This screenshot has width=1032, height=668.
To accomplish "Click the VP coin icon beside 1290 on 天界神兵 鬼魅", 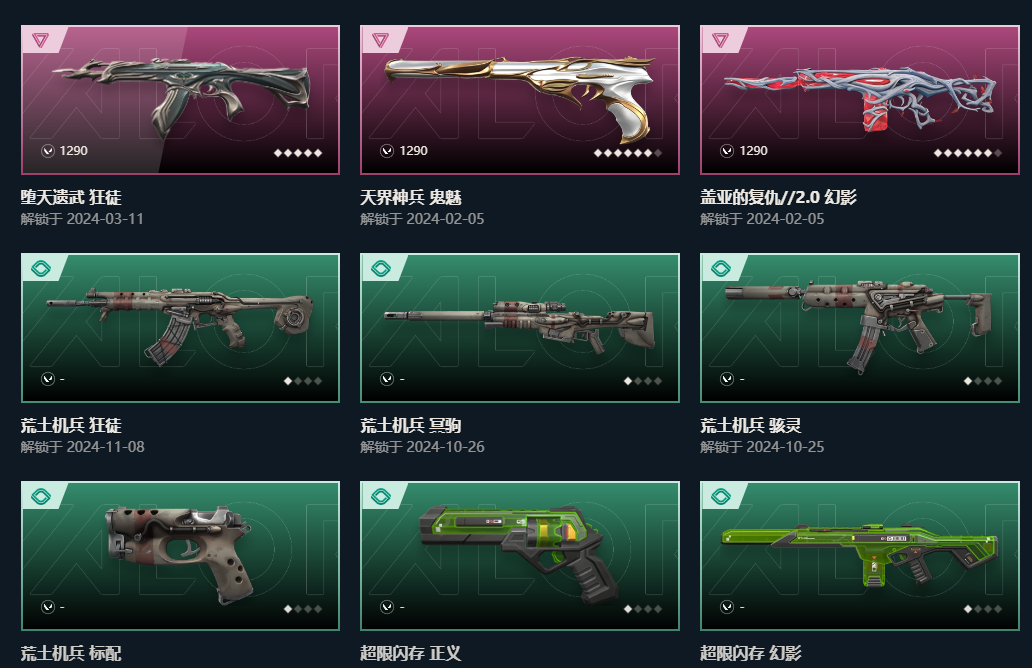I will click(x=387, y=151).
